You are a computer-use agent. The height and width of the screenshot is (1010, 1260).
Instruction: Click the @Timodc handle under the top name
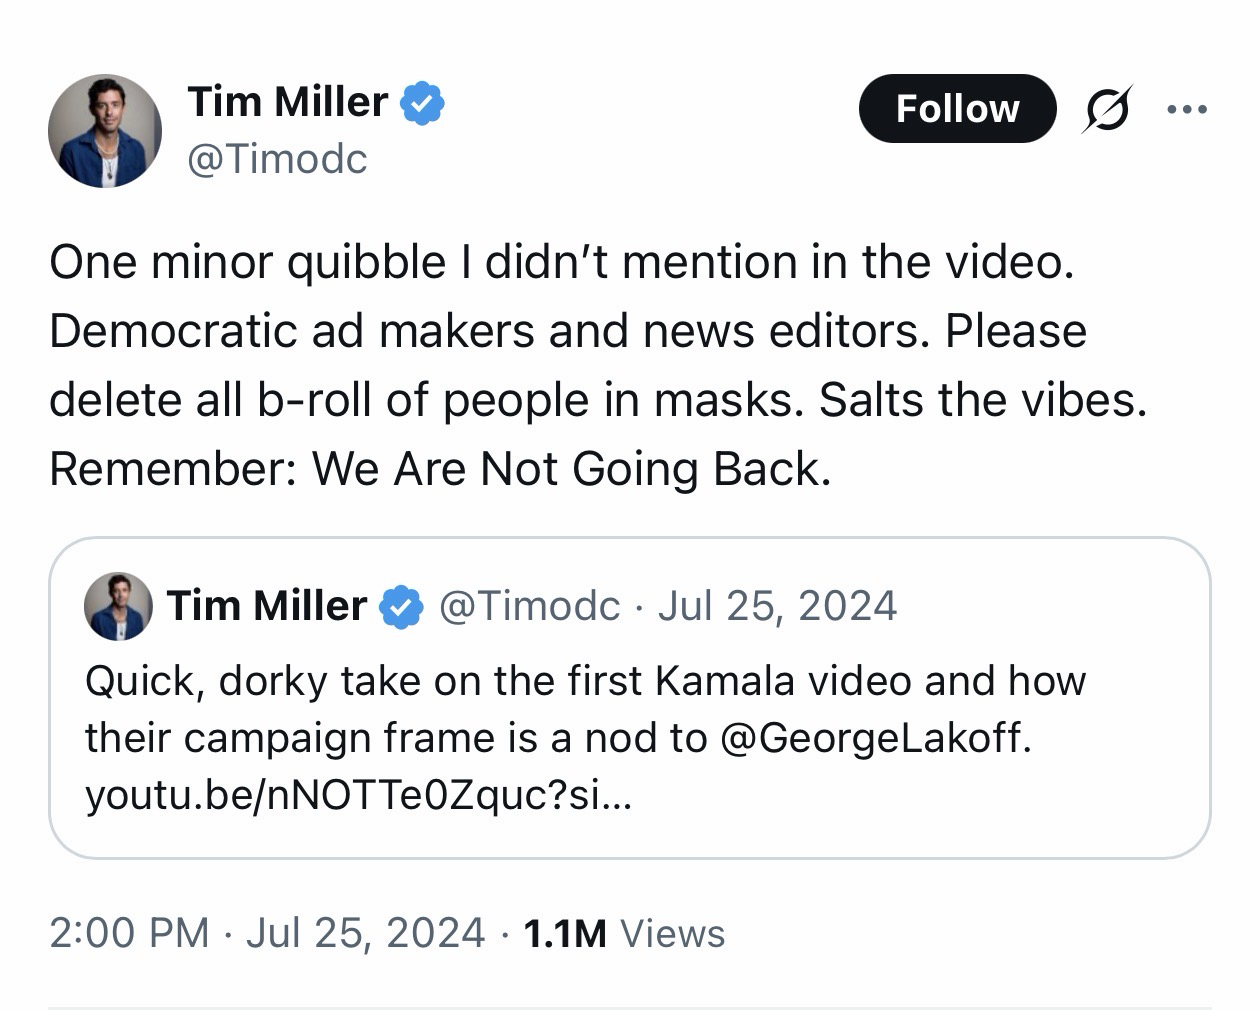point(277,158)
